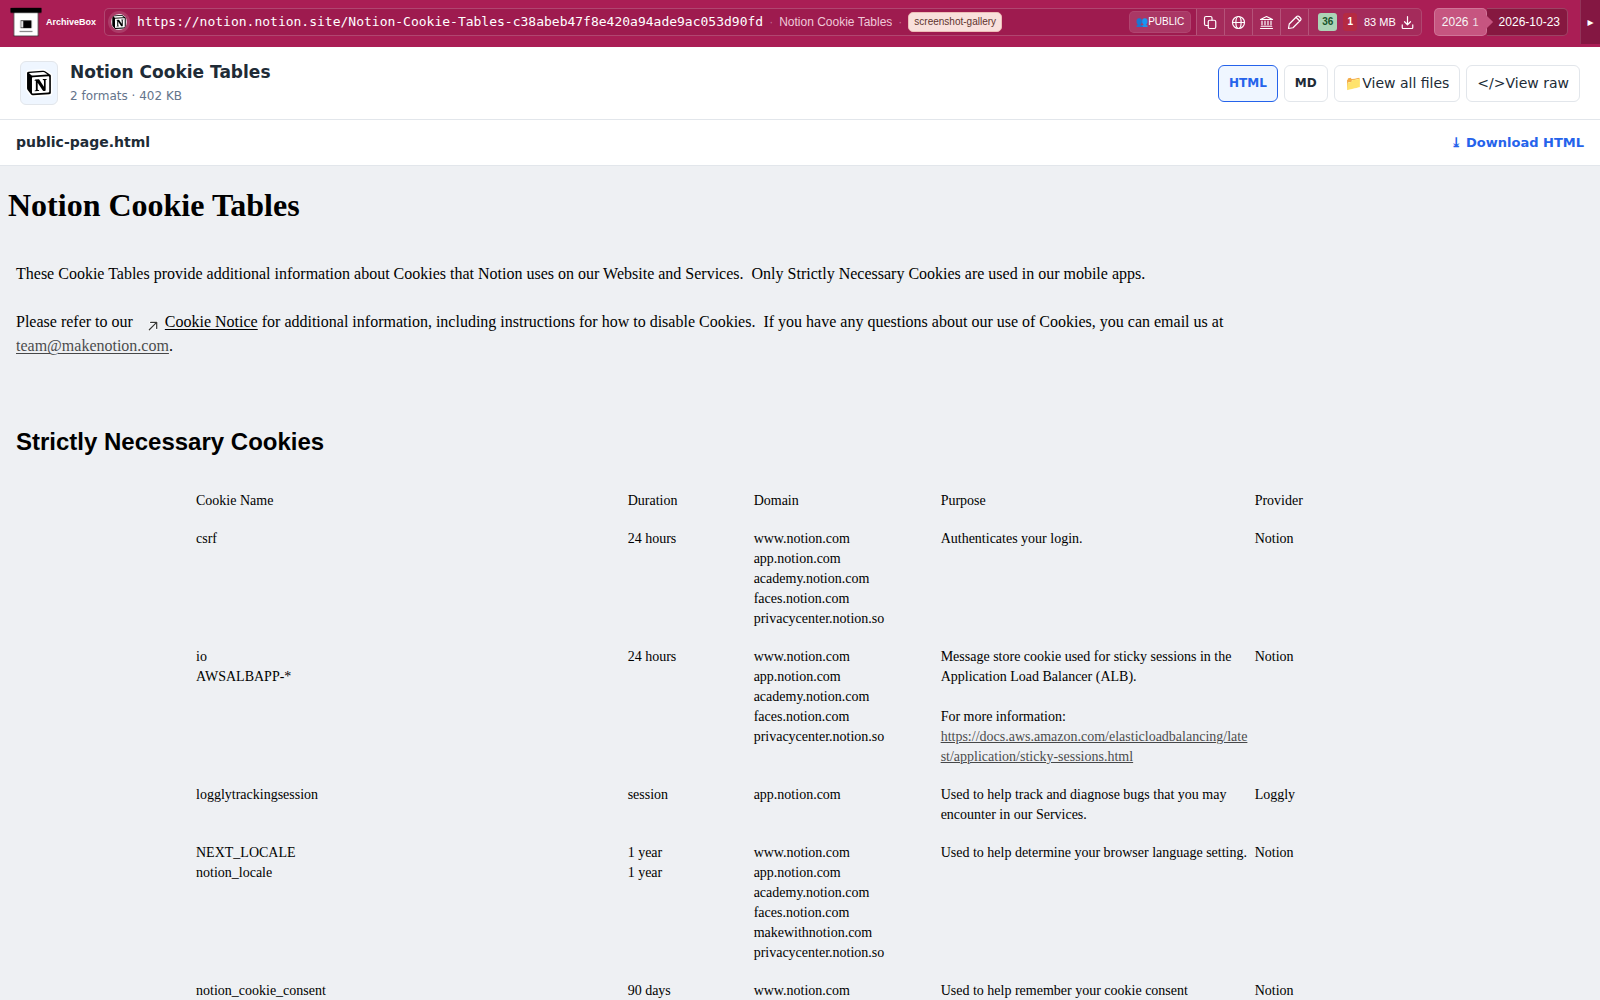Click the screenshot-gallery tag
The width and height of the screenshot is (1600, 1000).
[x=955, y=22]
